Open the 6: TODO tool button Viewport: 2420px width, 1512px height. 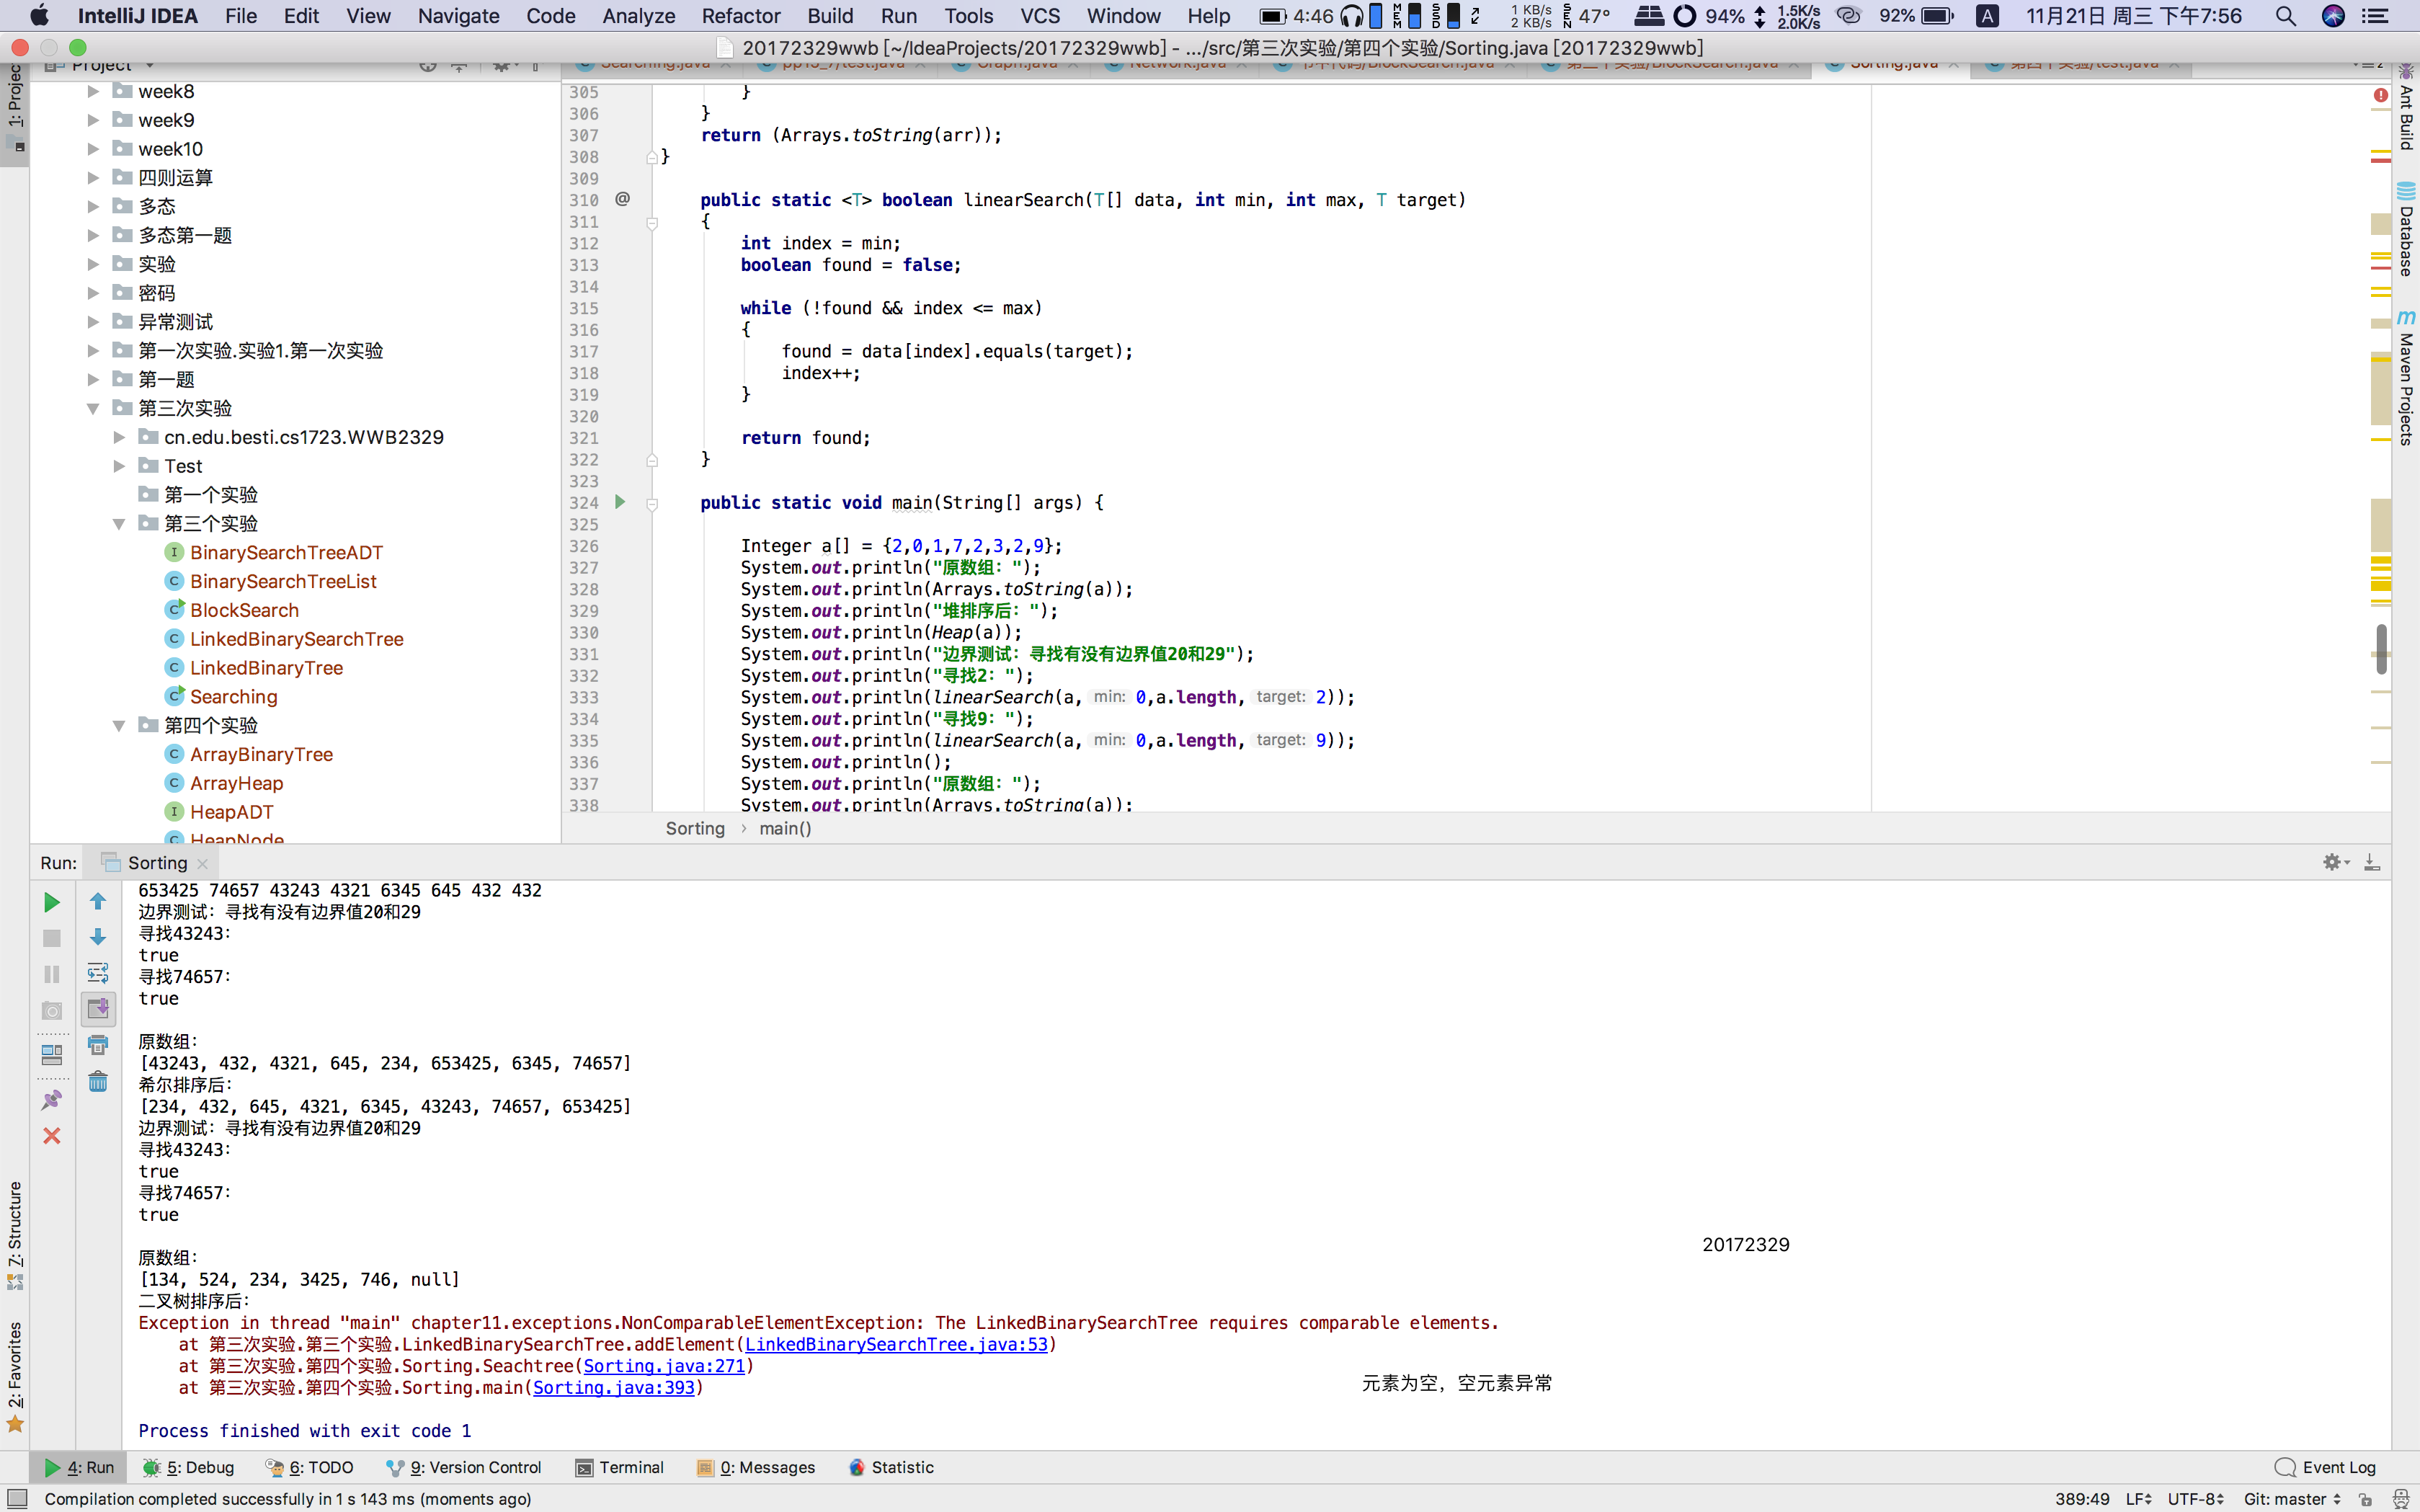pos(310,1467)
